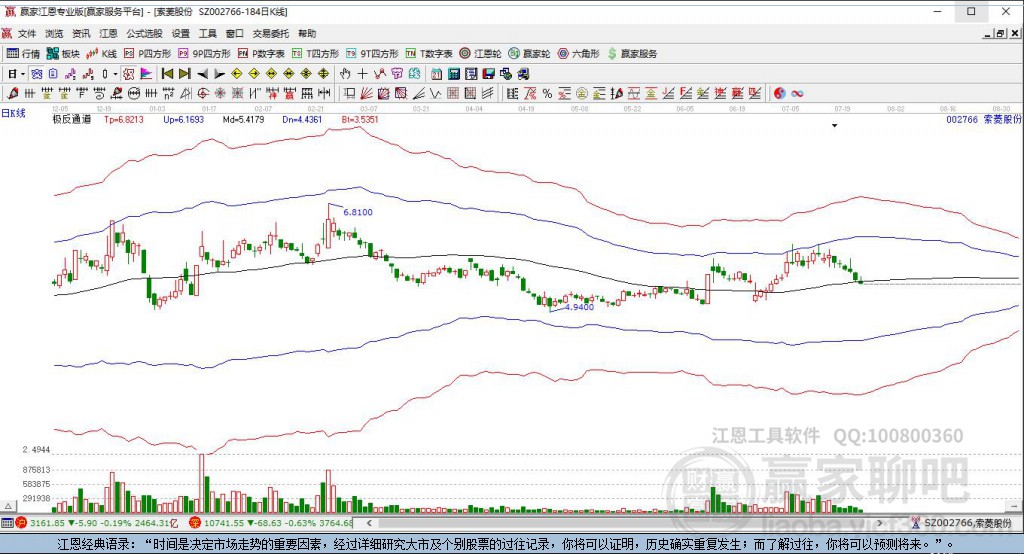Jump to last bar with skip-forward icon
This screenshot has height=554, width=1024.
[x=185, y=74]
